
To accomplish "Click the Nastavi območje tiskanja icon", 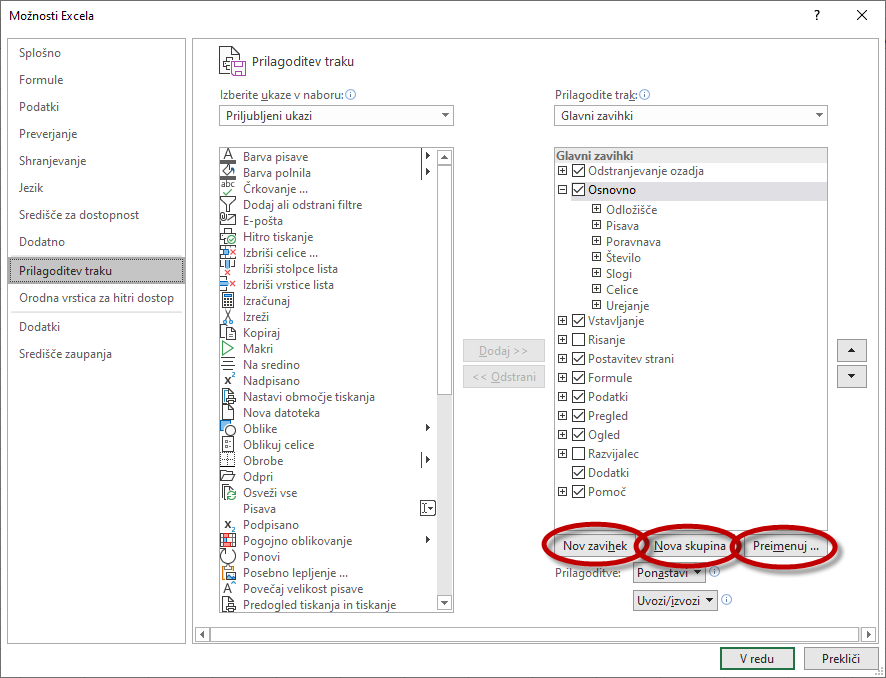I will click(x=228, y=397).
